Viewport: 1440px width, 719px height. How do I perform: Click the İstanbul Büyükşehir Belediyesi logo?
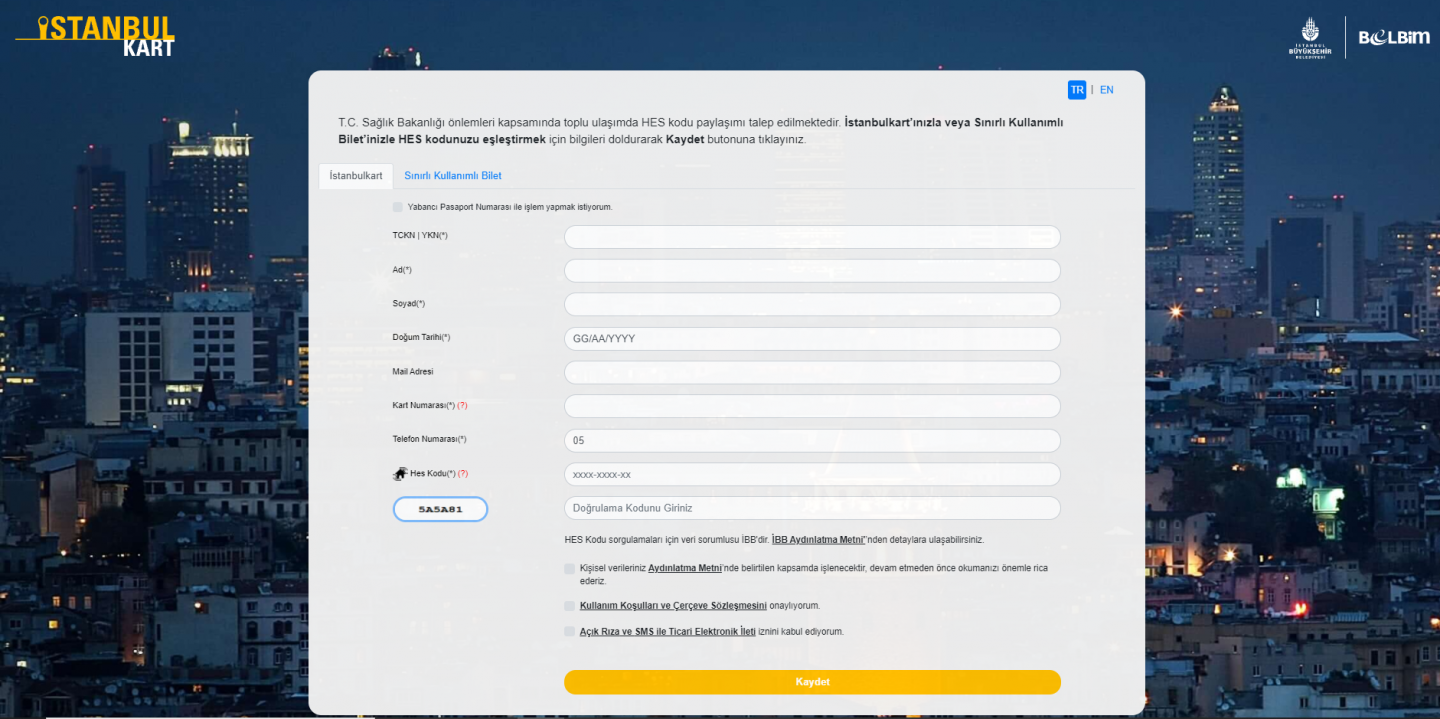click(1309, 38)
